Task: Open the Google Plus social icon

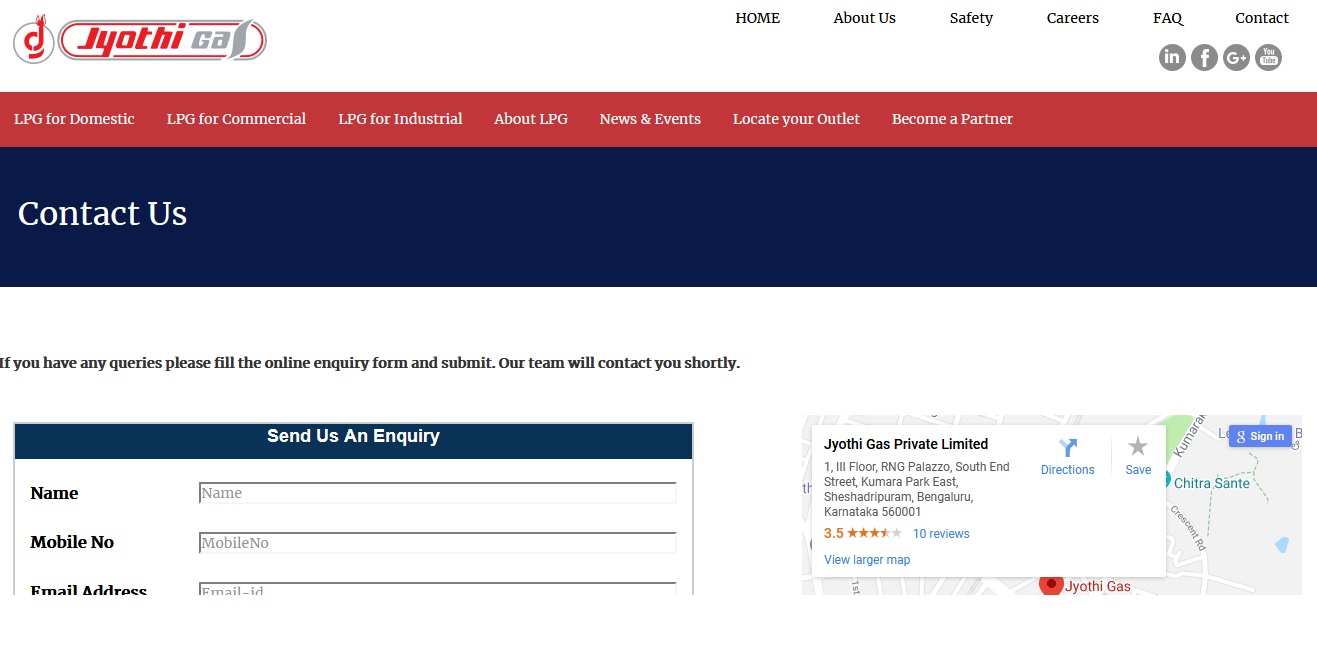Action: click(1236, 57)
